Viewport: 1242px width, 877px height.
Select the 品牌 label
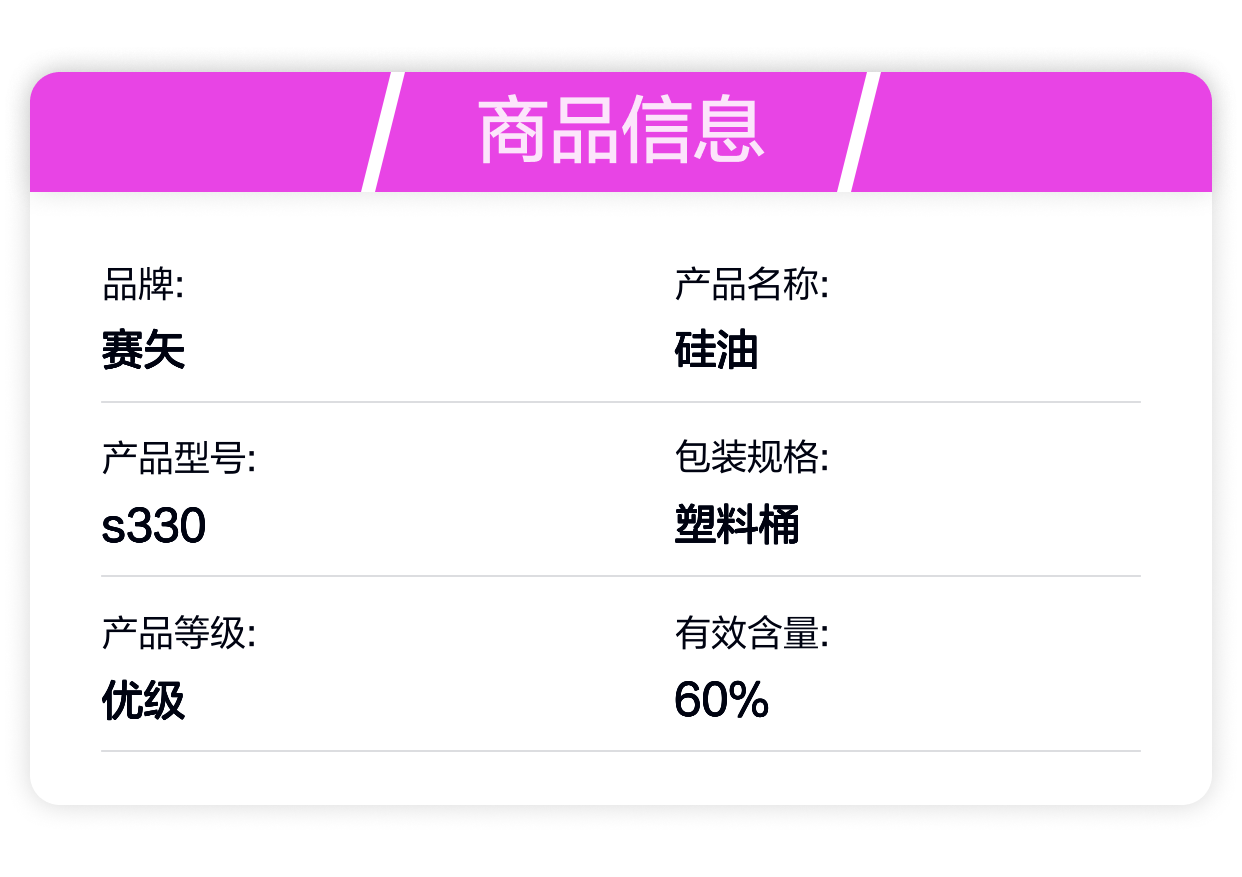point(143,285)
